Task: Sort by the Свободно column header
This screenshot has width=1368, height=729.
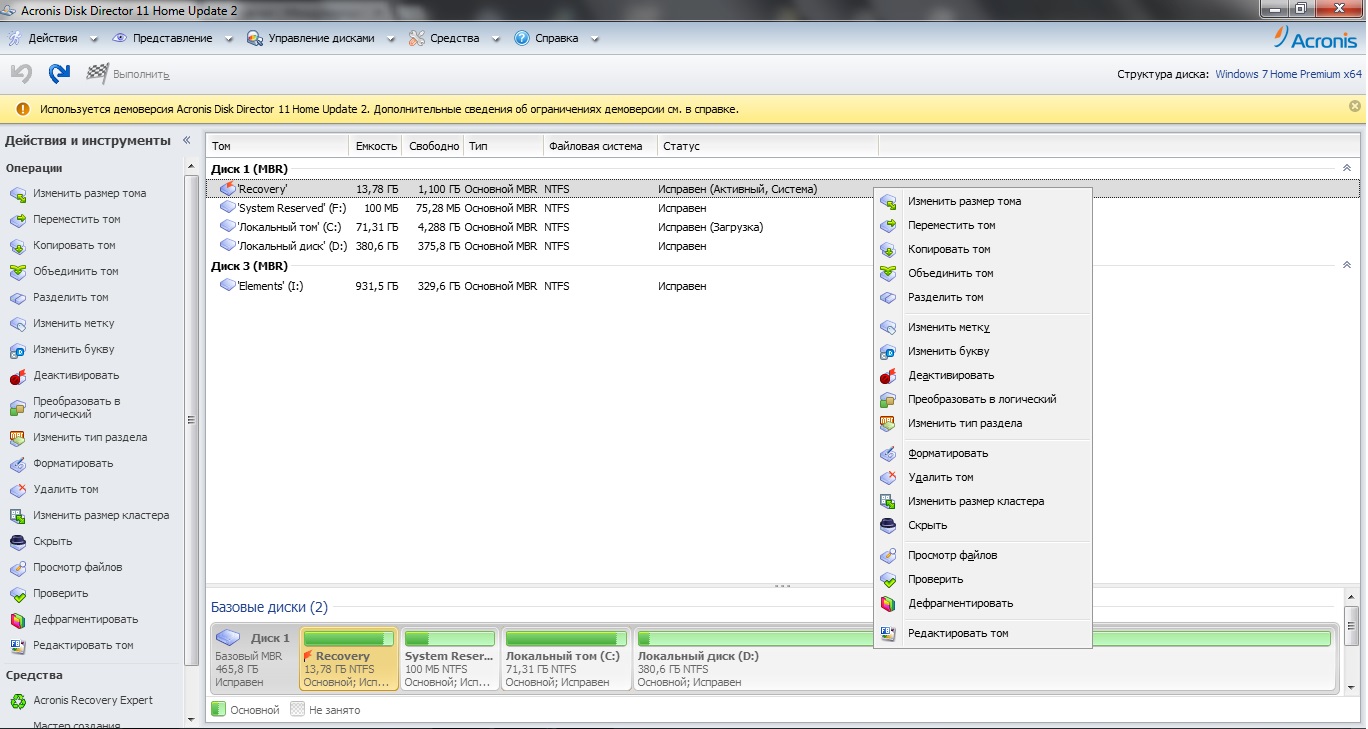Action: [434, 146]
